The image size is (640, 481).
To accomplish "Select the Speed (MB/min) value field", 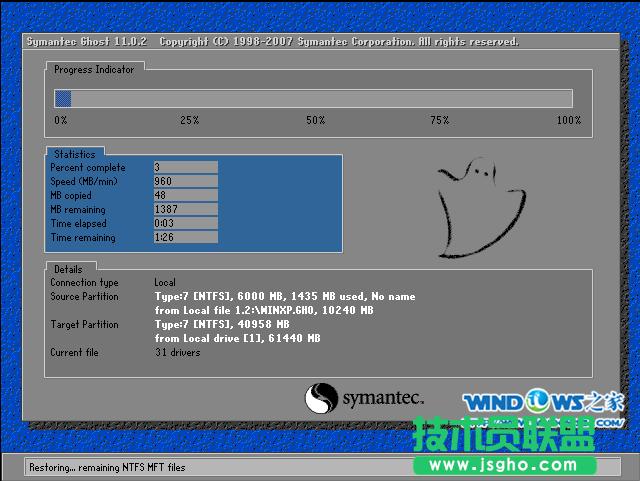I will click(185, 182).
